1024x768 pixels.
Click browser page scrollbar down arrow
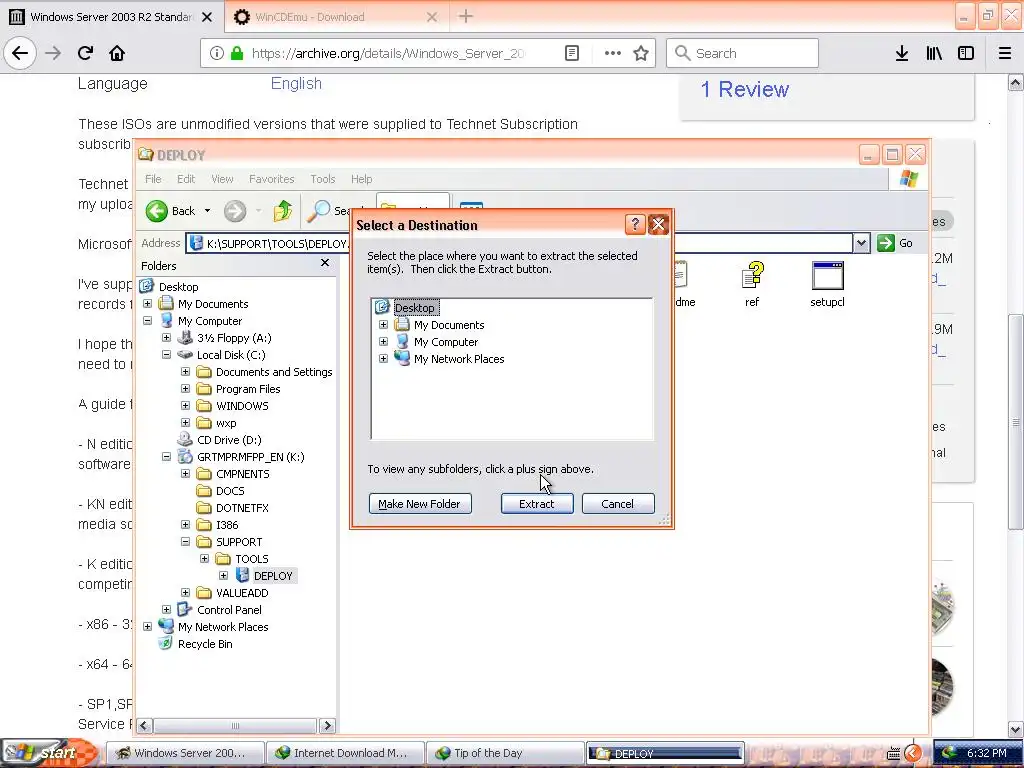coord(1016,729)
